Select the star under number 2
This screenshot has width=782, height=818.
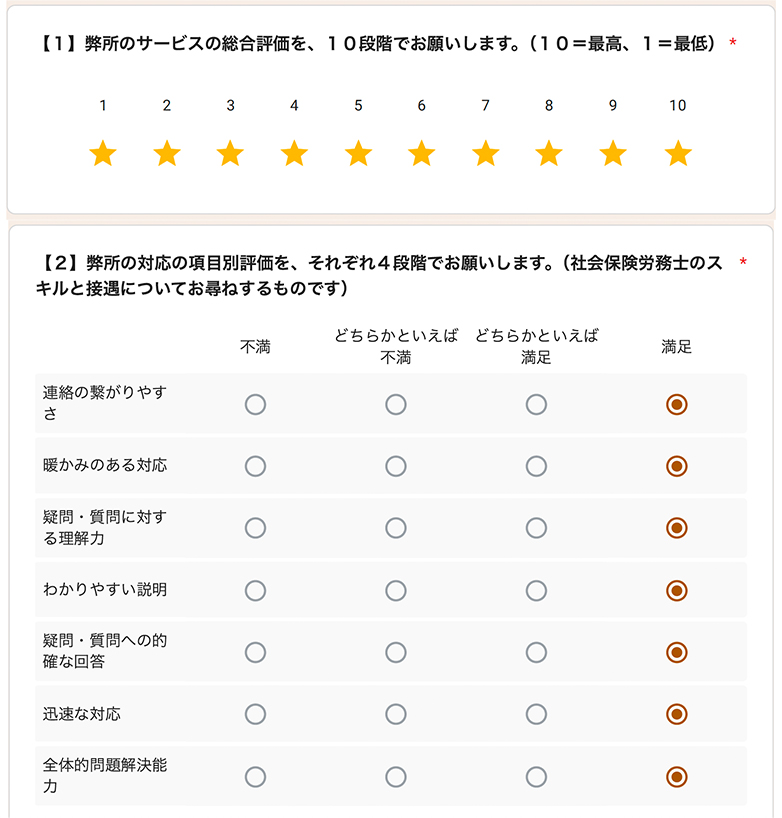pyautogui.click(x=167, y=153)
